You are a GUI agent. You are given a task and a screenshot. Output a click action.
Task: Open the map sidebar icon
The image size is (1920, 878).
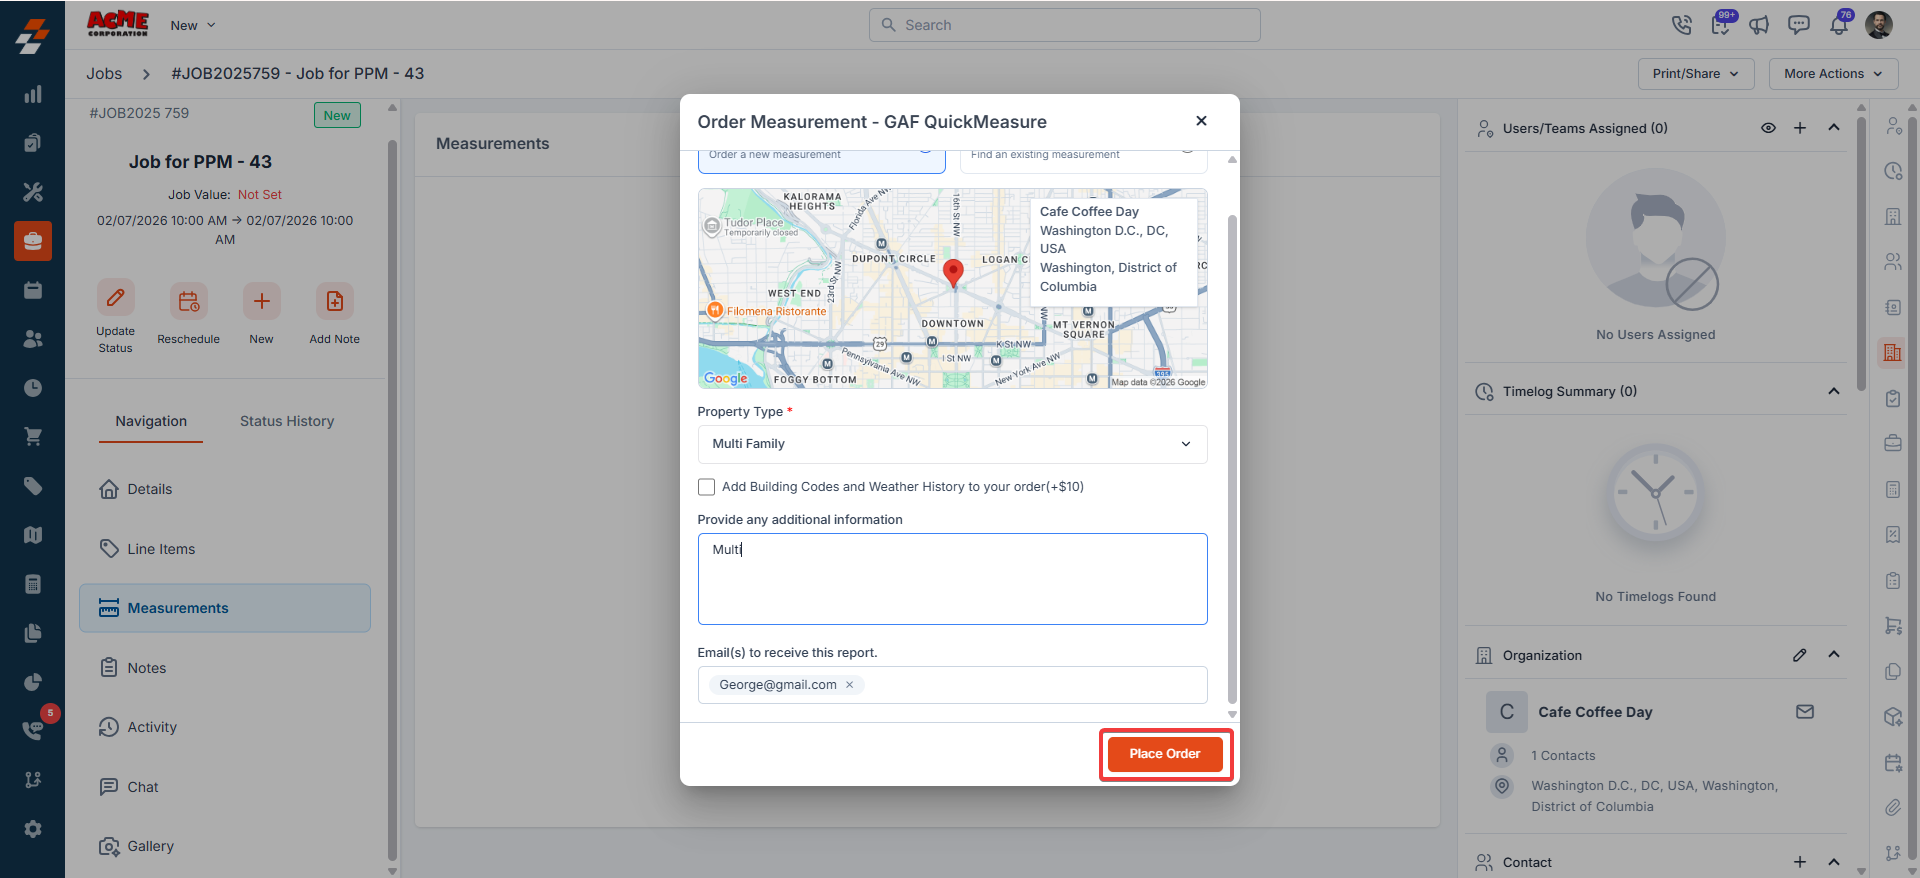coord(33,535)
